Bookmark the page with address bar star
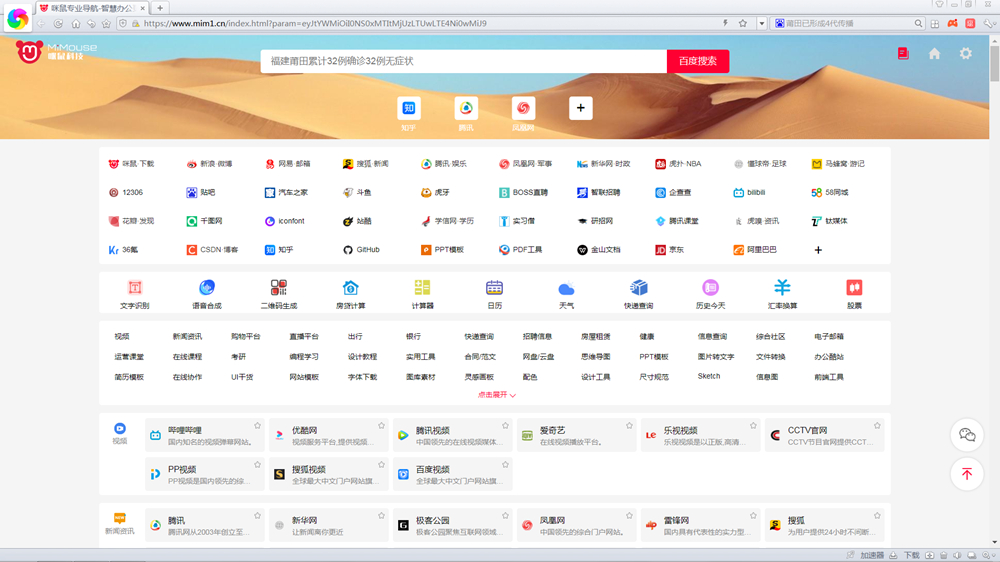This screenshot has height=562, width=1000. (x=743, y=24)
